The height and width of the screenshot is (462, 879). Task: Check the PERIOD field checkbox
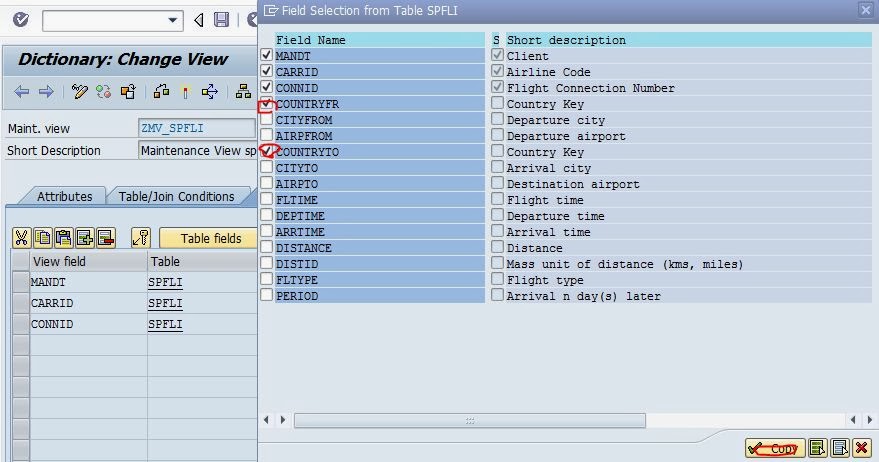[266, 295]
